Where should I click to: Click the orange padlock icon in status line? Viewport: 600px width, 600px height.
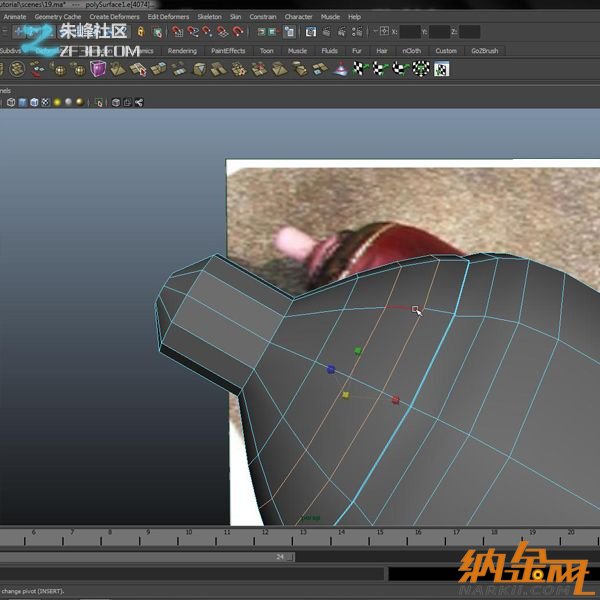141,32
